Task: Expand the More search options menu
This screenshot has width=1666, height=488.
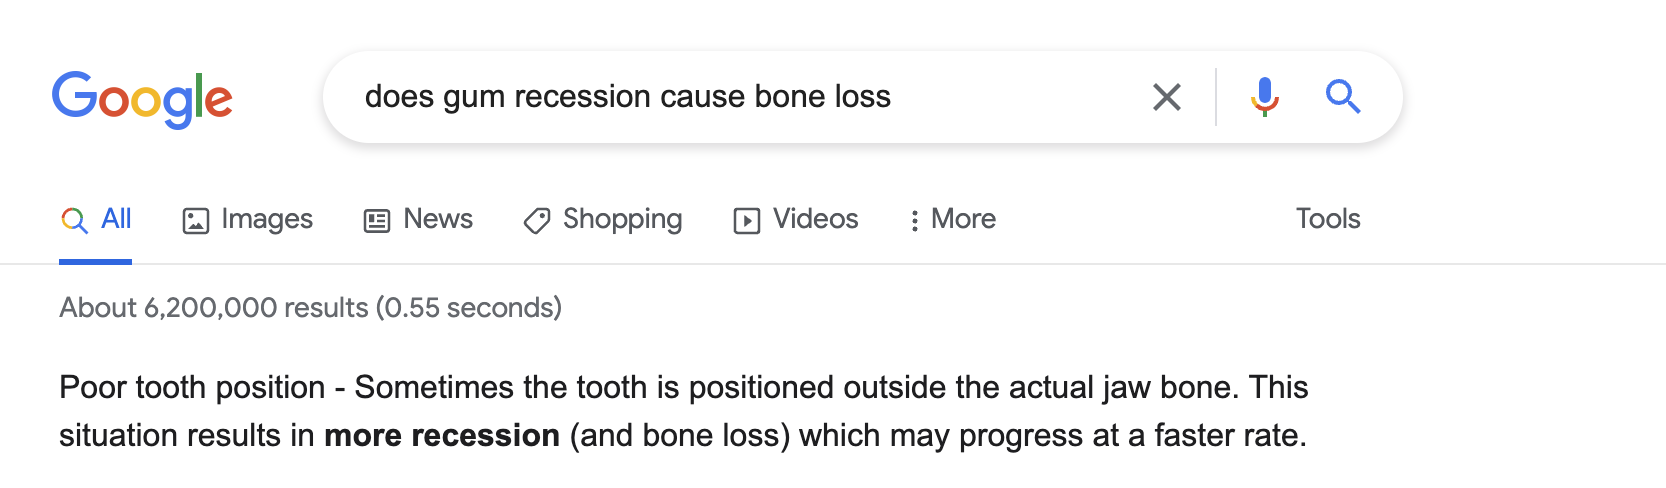Action: tap(952, 219)
